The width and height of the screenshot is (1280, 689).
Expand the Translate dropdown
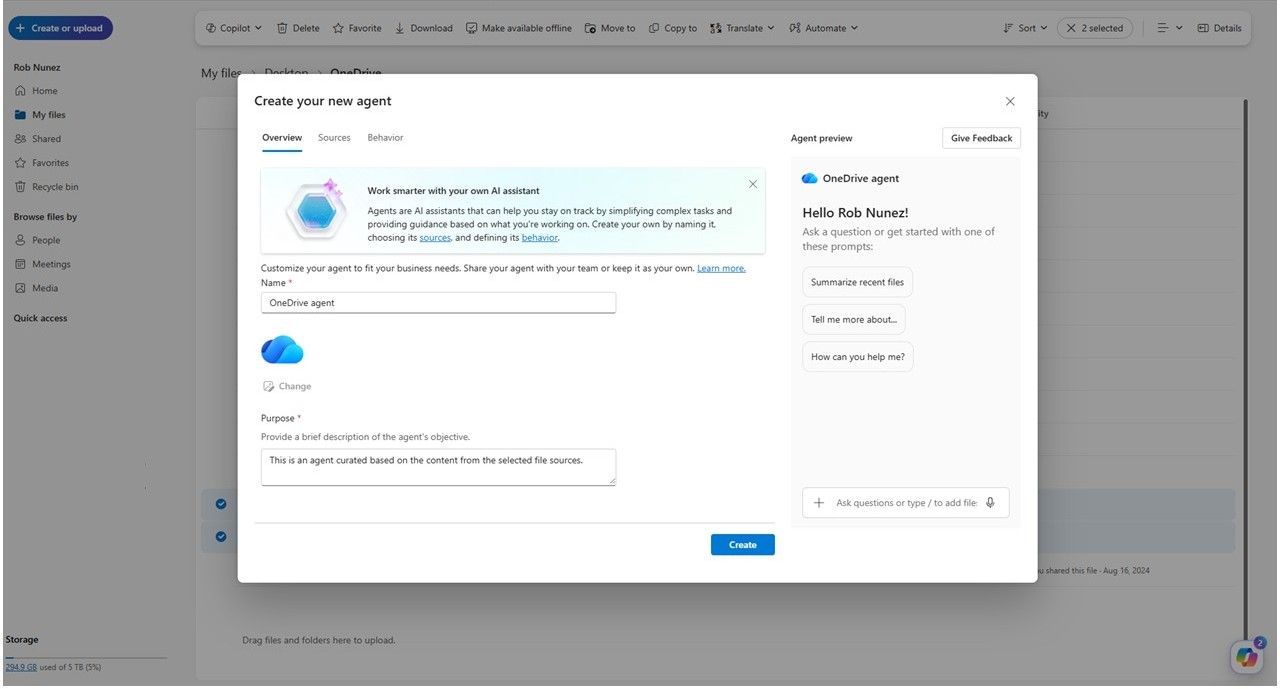(742, 28)
